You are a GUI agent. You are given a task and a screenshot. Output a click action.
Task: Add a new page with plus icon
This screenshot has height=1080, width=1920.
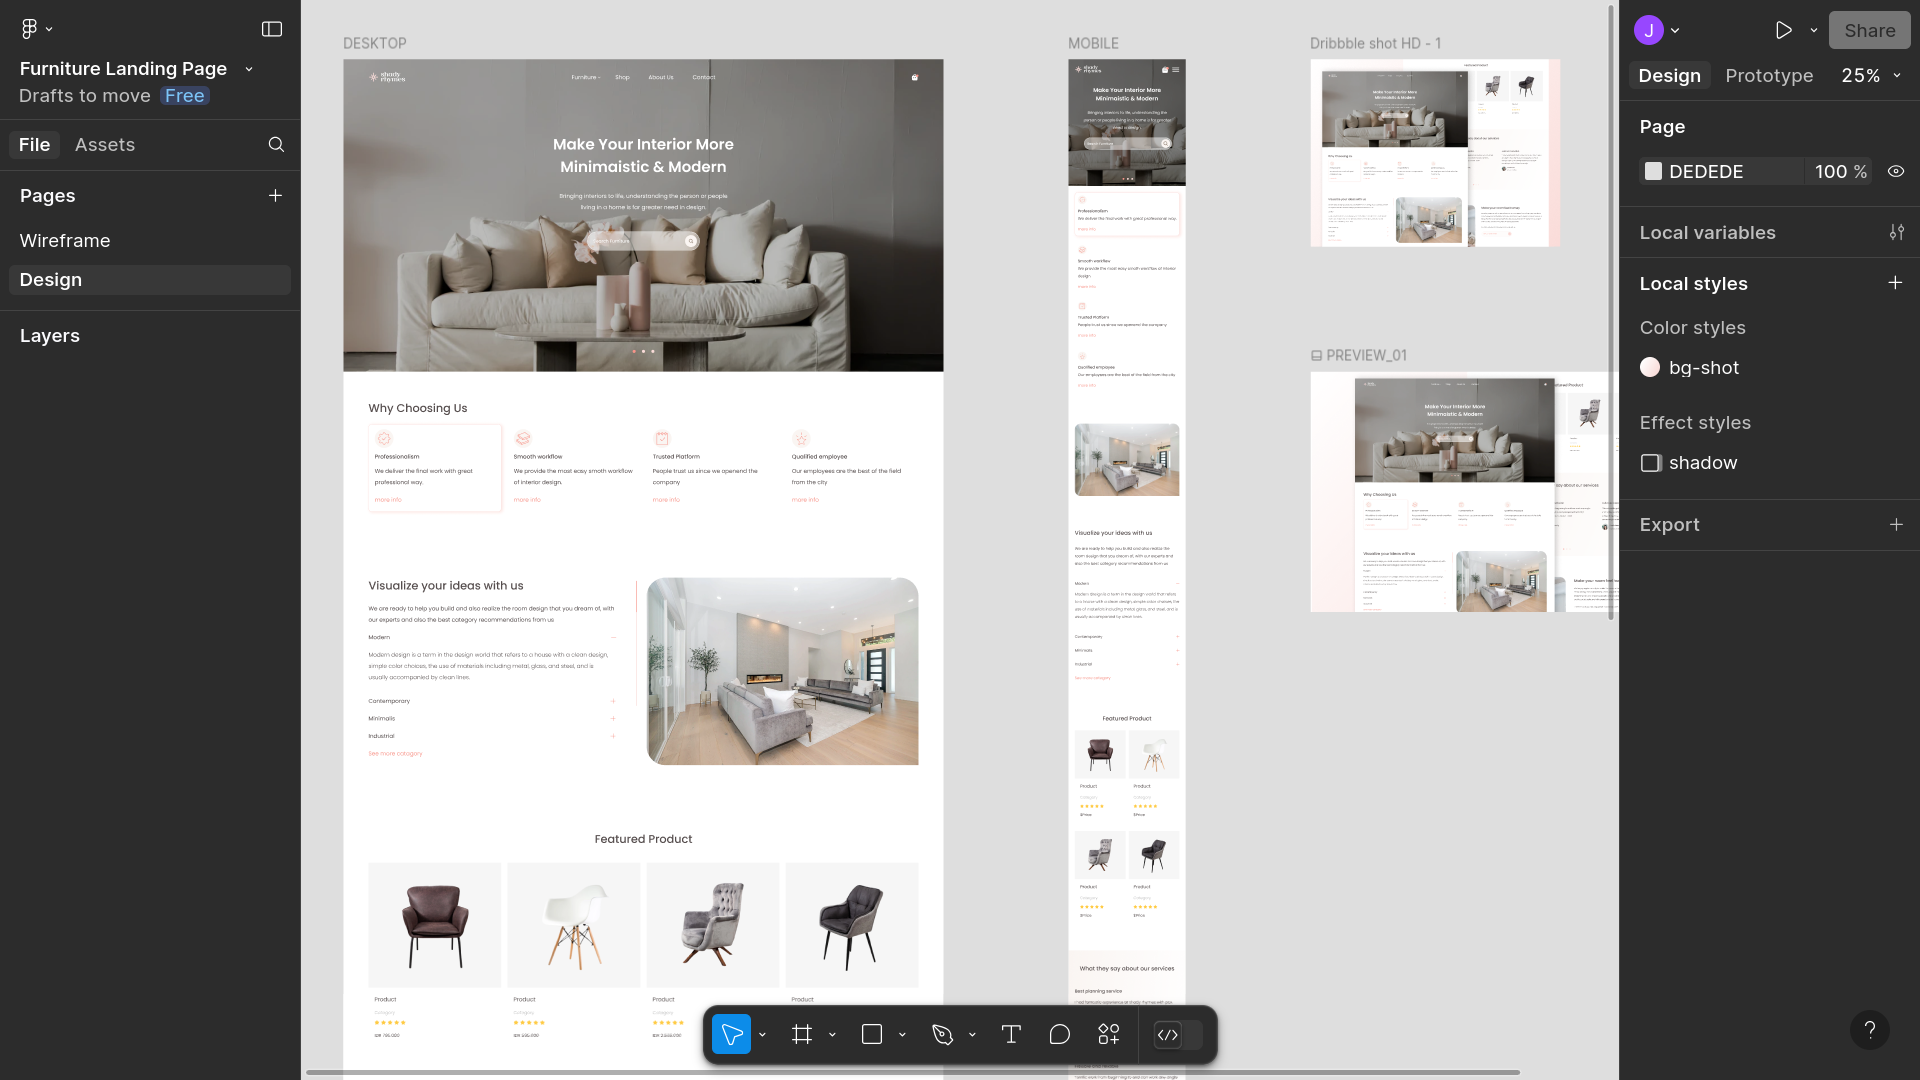click(x=275, y=196)
